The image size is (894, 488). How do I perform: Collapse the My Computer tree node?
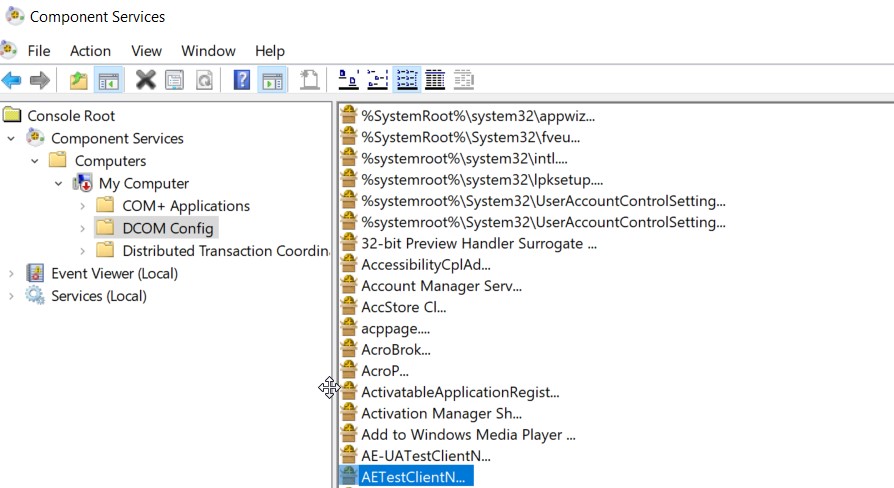pyautogui.click(x=59, y=184)
